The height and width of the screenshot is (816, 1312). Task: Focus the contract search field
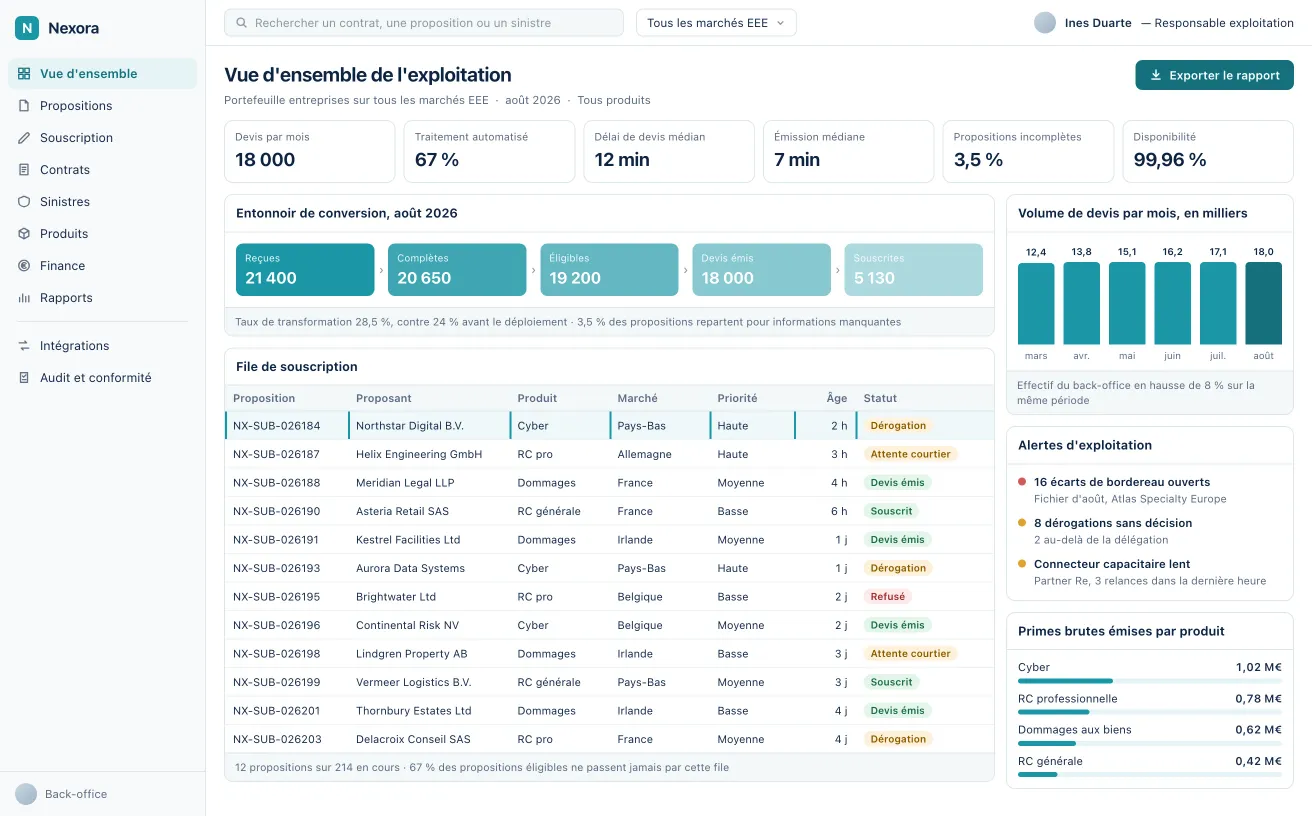click(424, 23)
